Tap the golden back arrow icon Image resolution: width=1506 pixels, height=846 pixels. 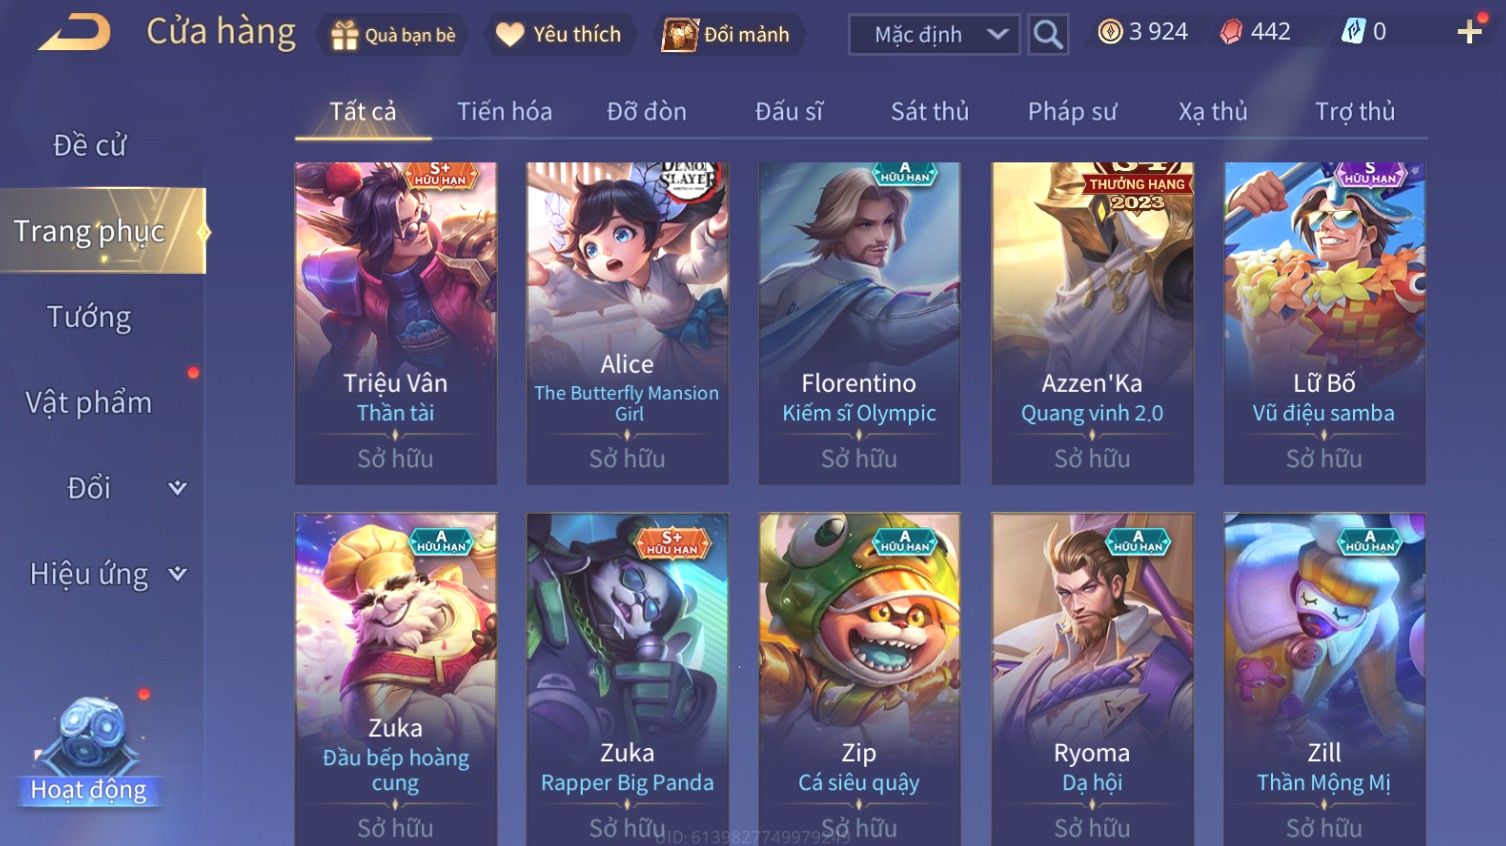[x=74, y=33]
